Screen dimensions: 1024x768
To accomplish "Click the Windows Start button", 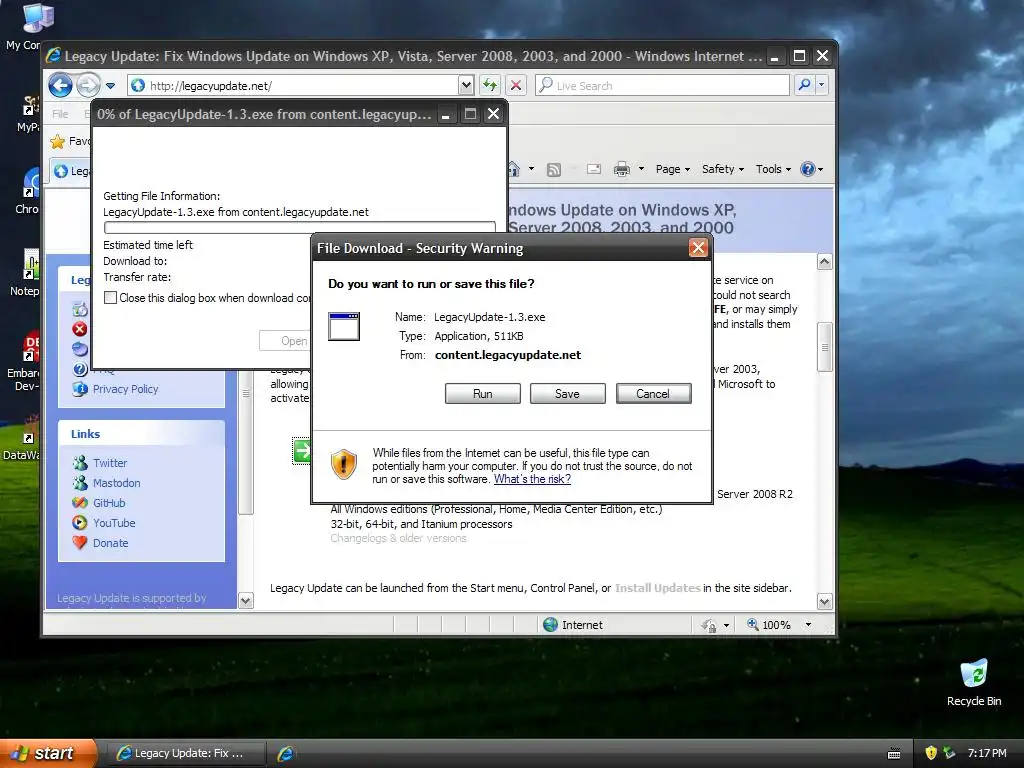I will [48, 753].
